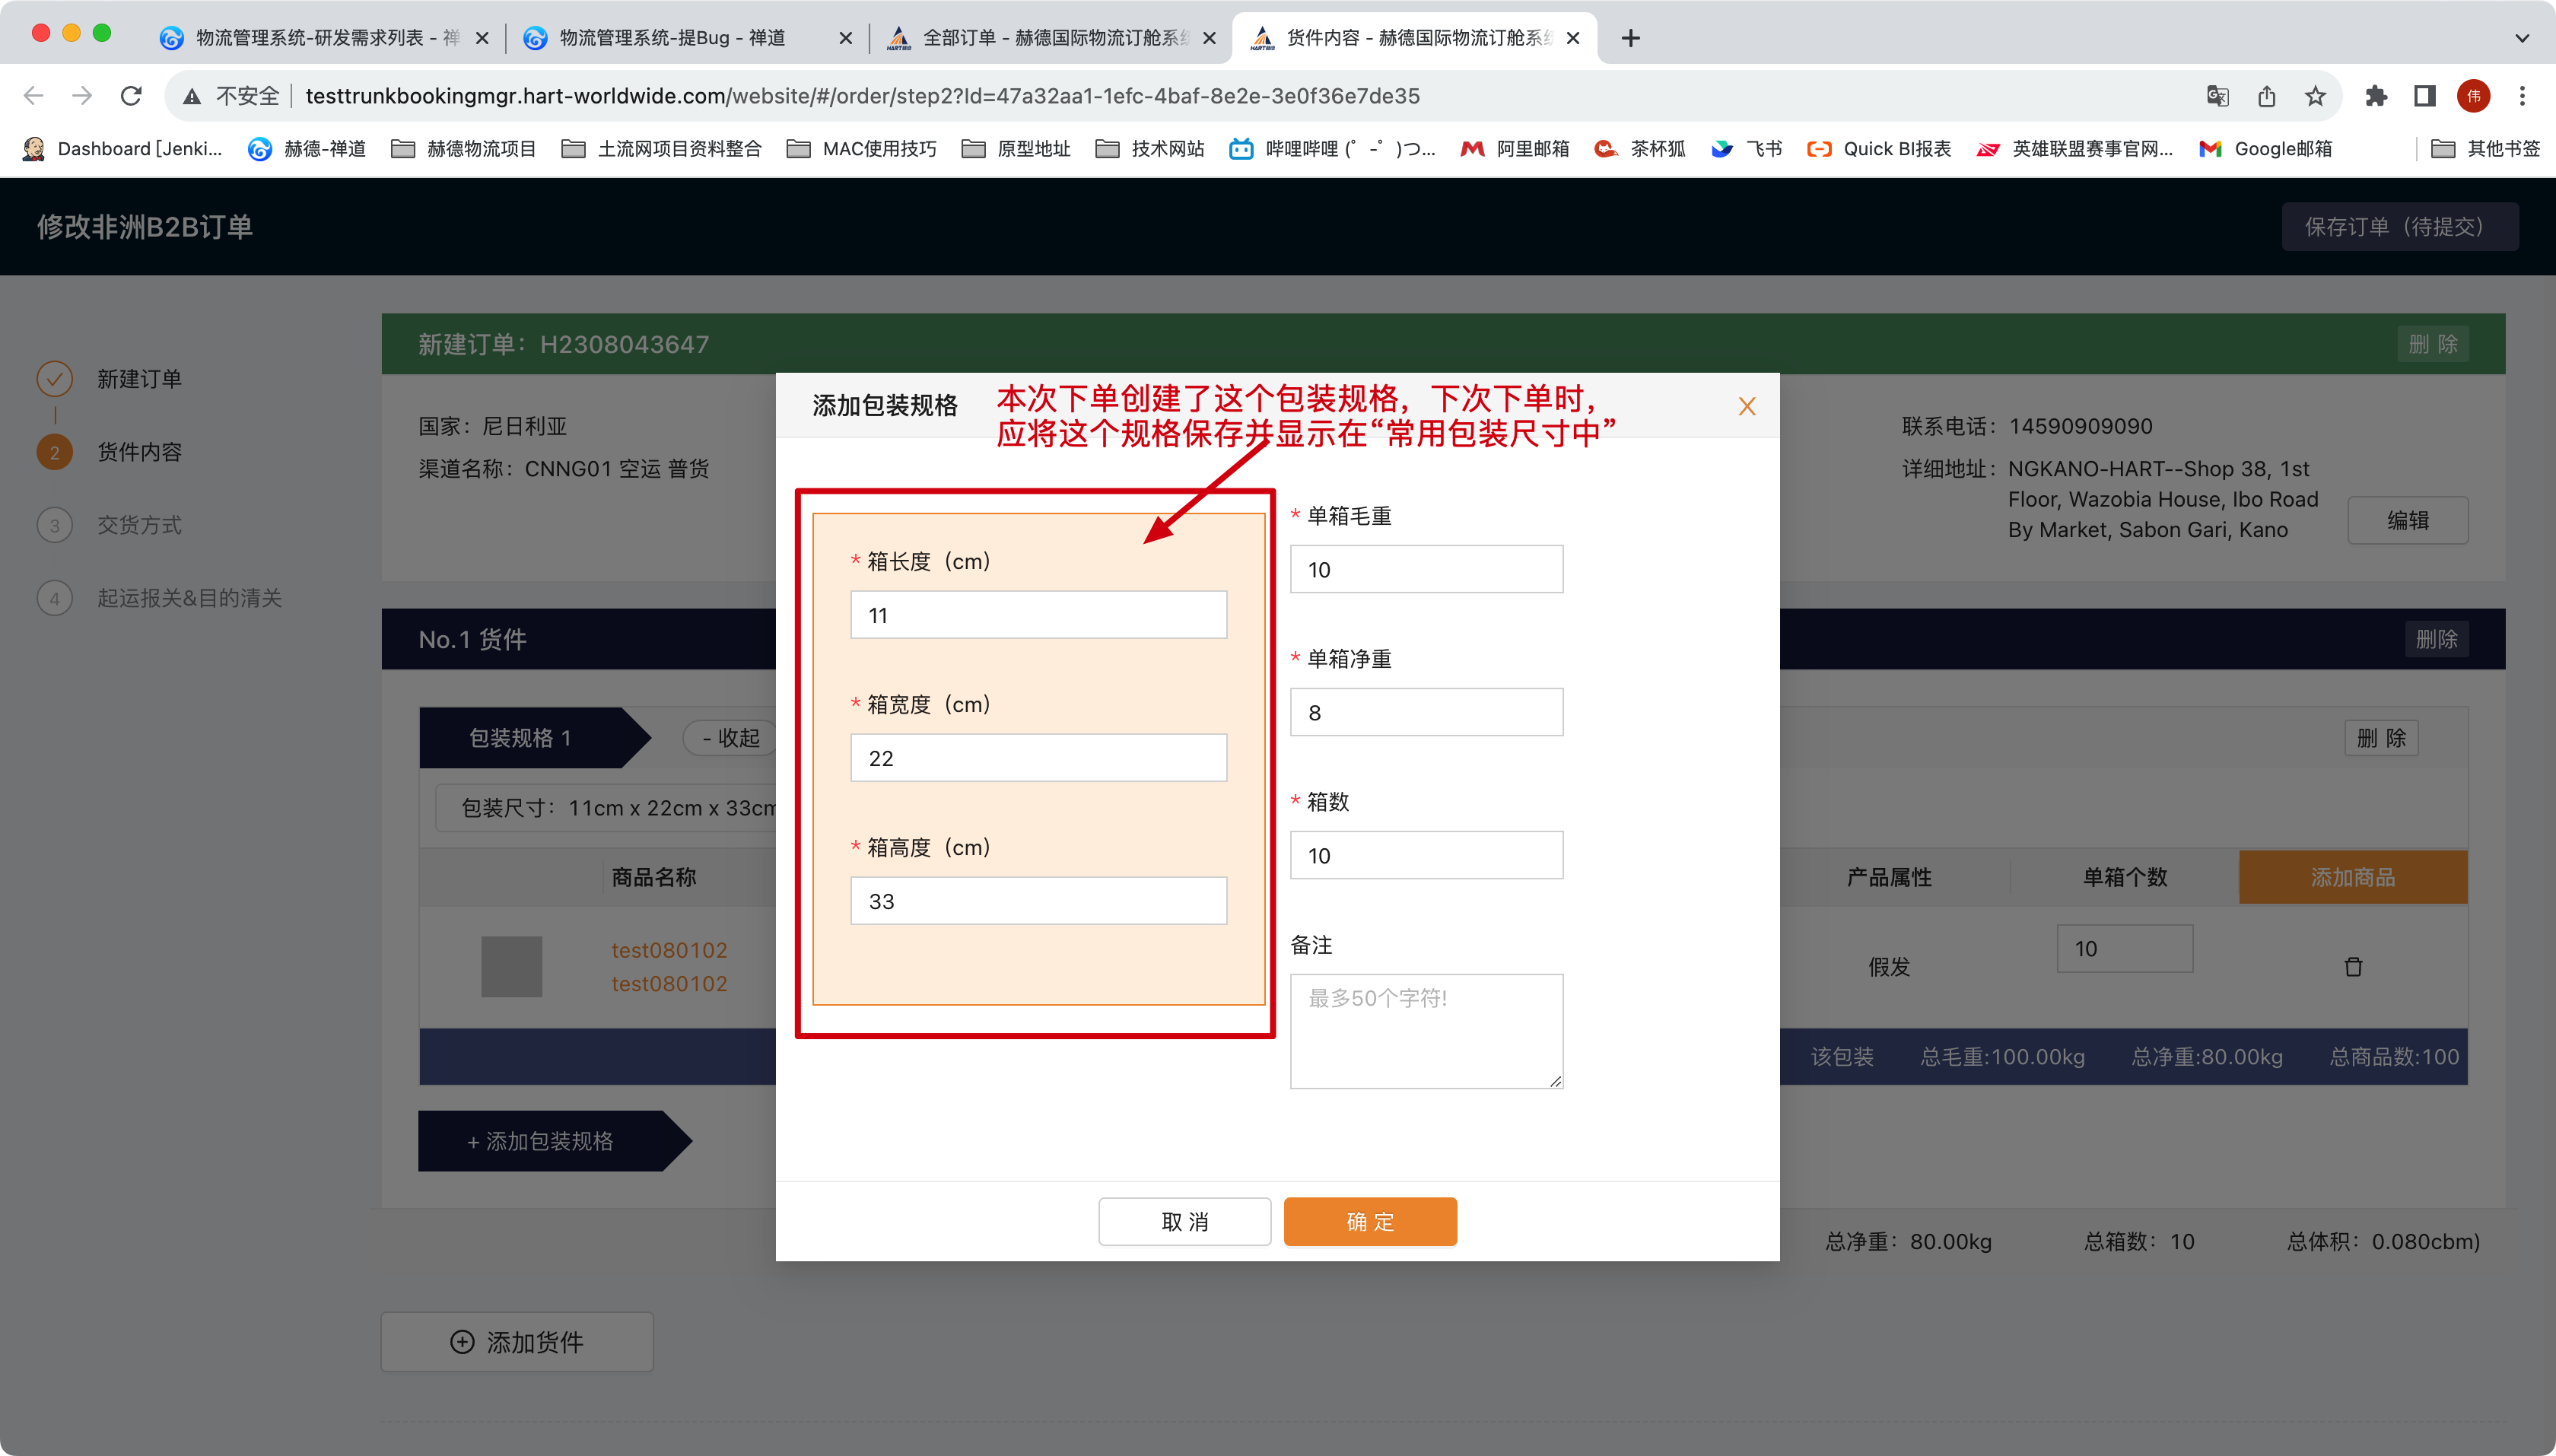Switch to the 全部订单 browser tab
The image size is (2556, 1456).
pyautogui.click(x=1050, y=38)
